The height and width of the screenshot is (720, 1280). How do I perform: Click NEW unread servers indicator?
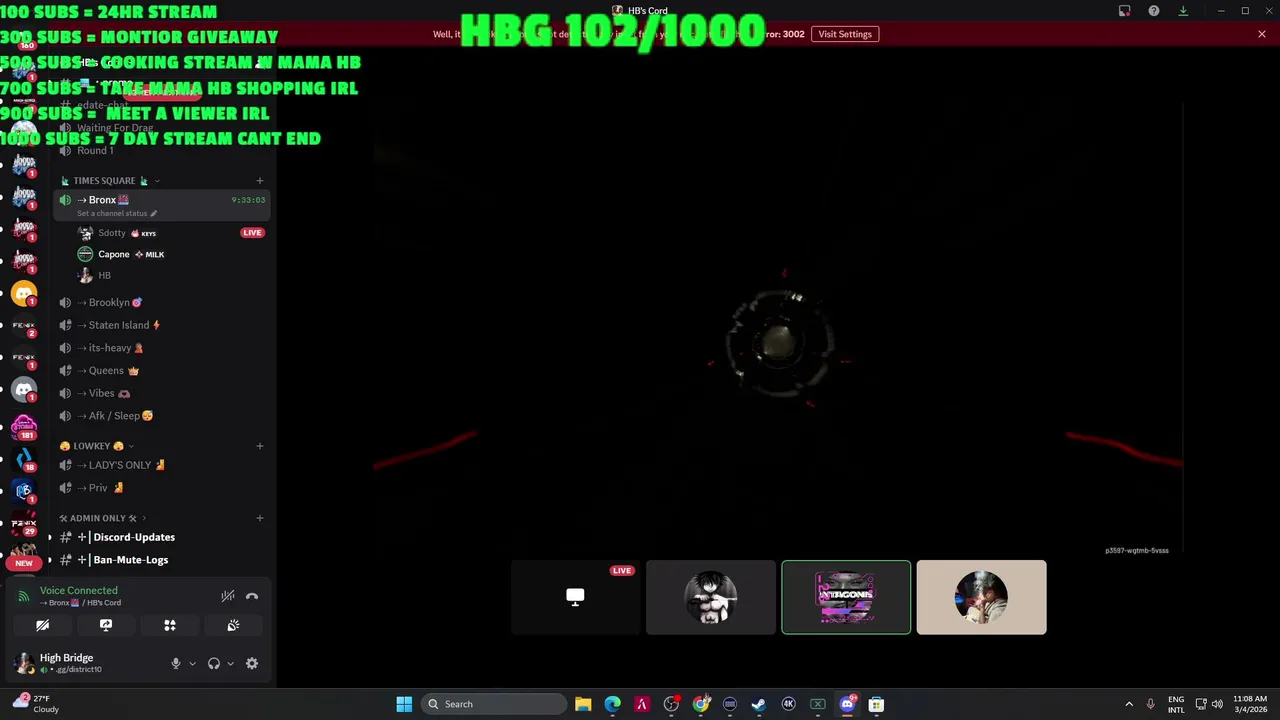pos(24,563)
